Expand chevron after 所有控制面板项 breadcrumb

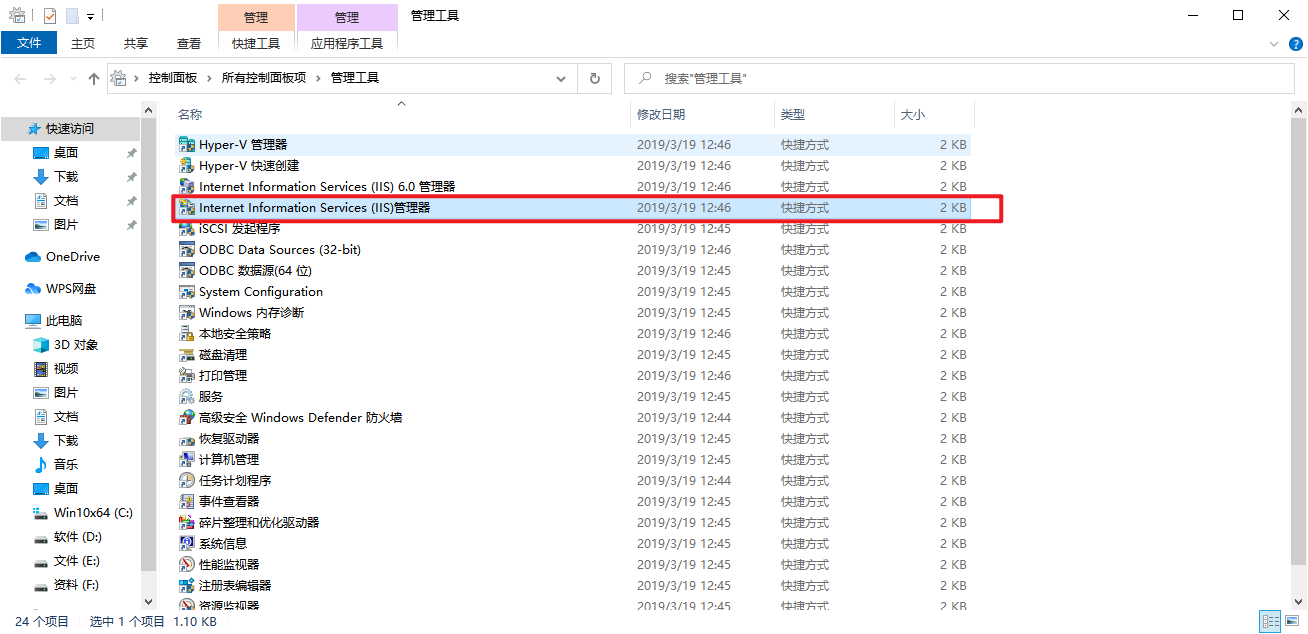pos(318,78)
